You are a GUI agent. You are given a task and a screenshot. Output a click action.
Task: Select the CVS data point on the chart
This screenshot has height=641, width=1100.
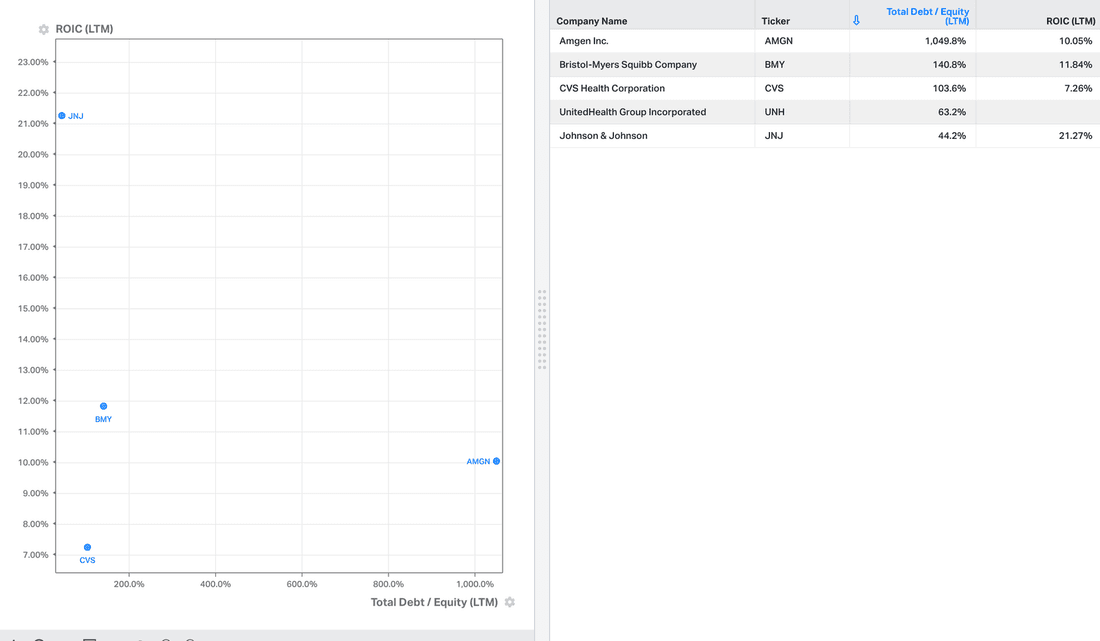point(87,548)
